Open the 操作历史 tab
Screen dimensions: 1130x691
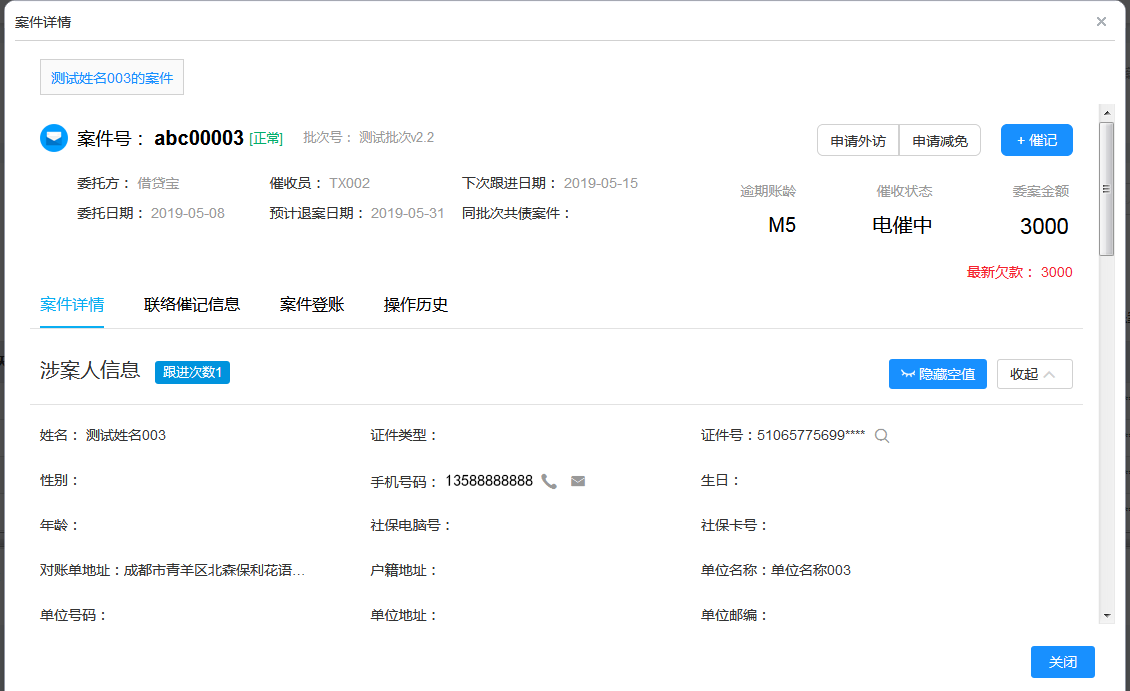point(416,305)
